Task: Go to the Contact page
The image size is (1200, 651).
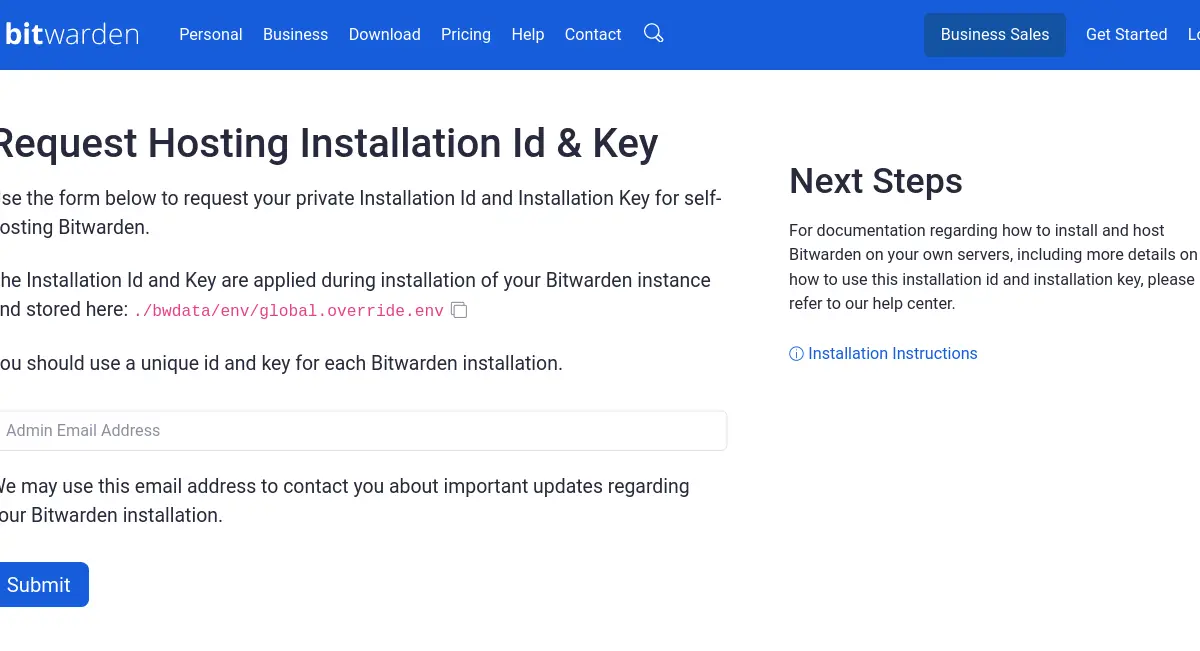Action: point(593,34)
